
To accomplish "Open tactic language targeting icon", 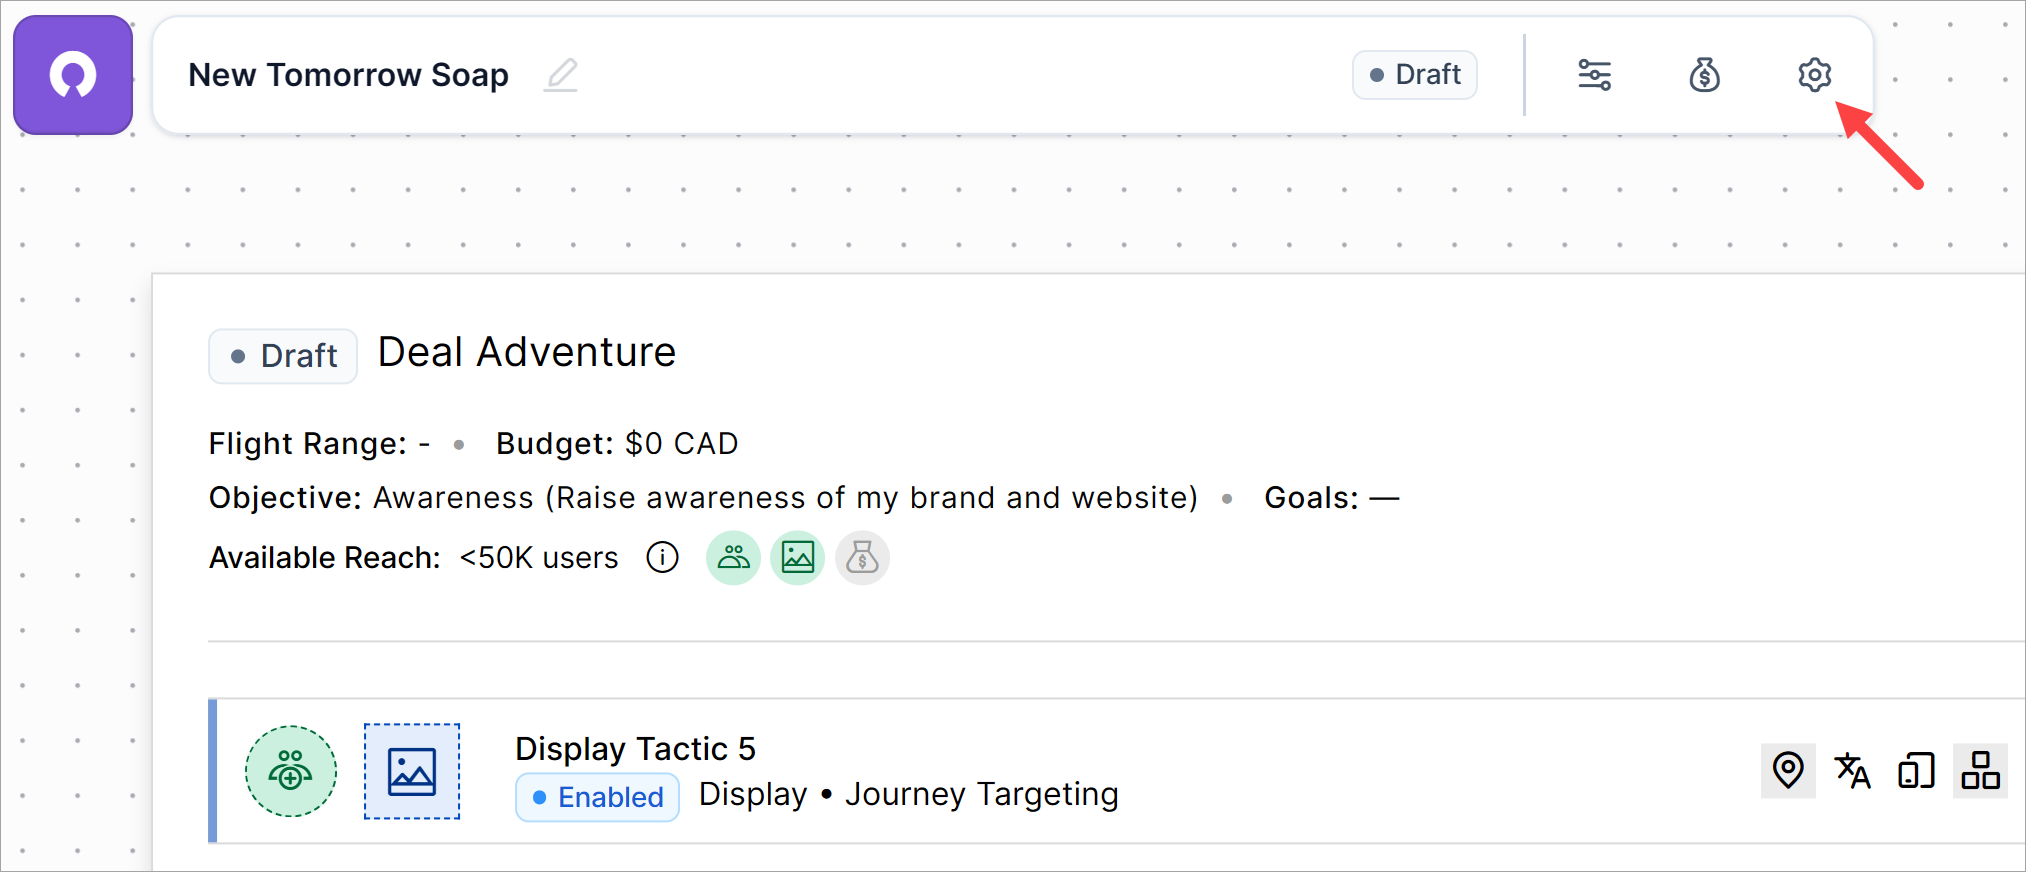I will [x=1852, y=771].
